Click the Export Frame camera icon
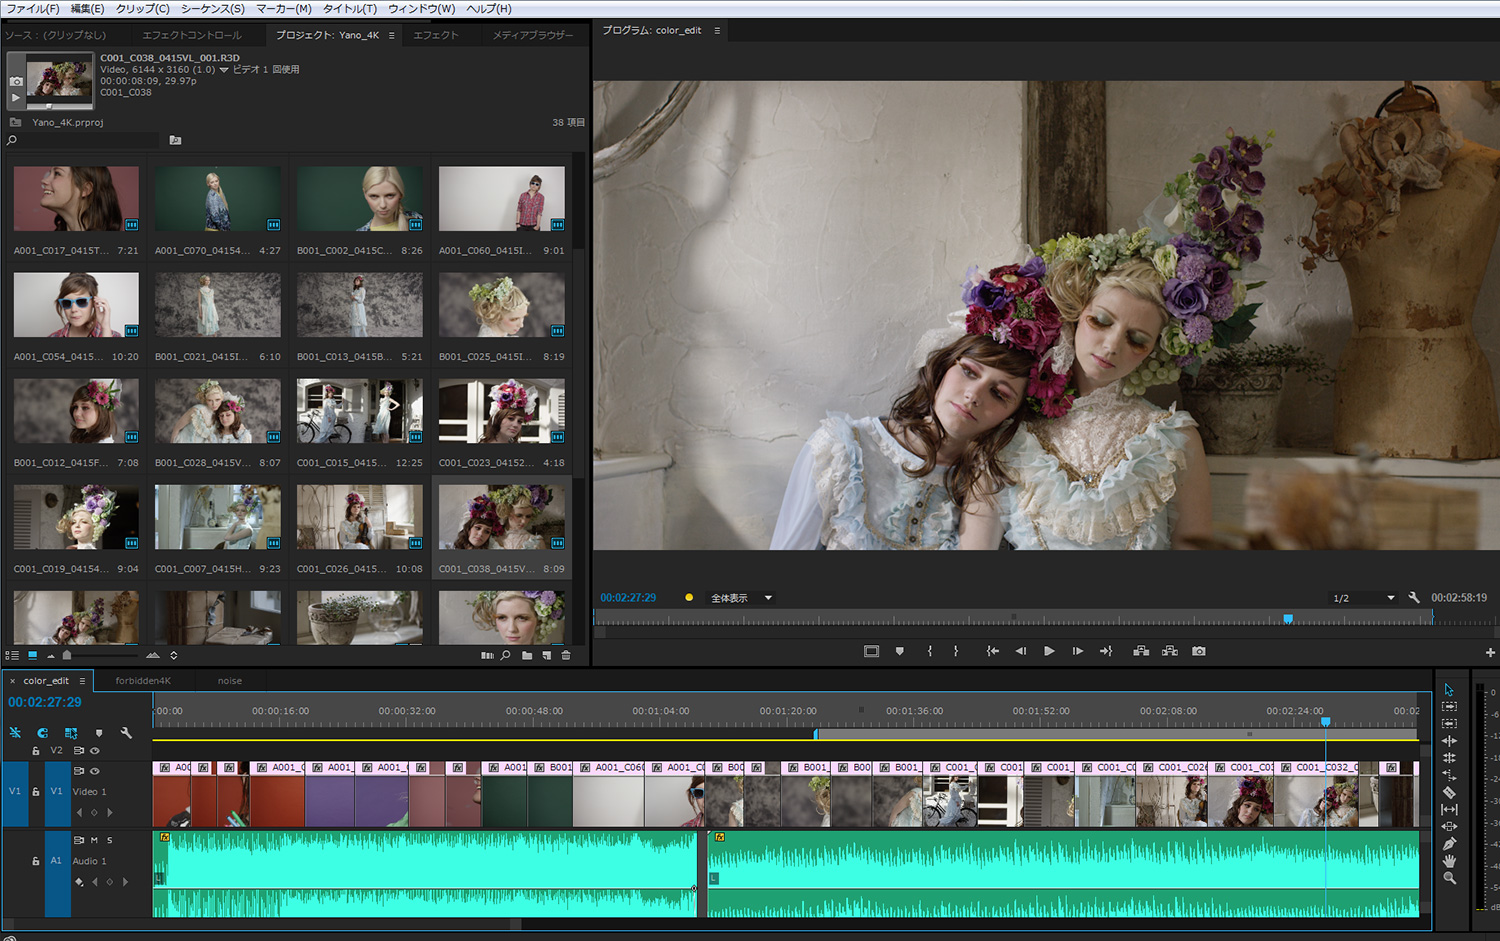 1198,651
